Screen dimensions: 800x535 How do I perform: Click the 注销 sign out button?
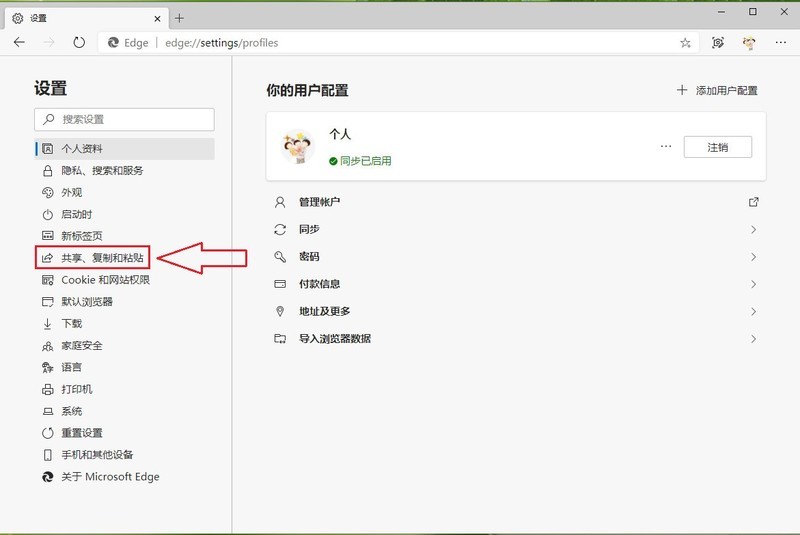(x=717, y=147)
